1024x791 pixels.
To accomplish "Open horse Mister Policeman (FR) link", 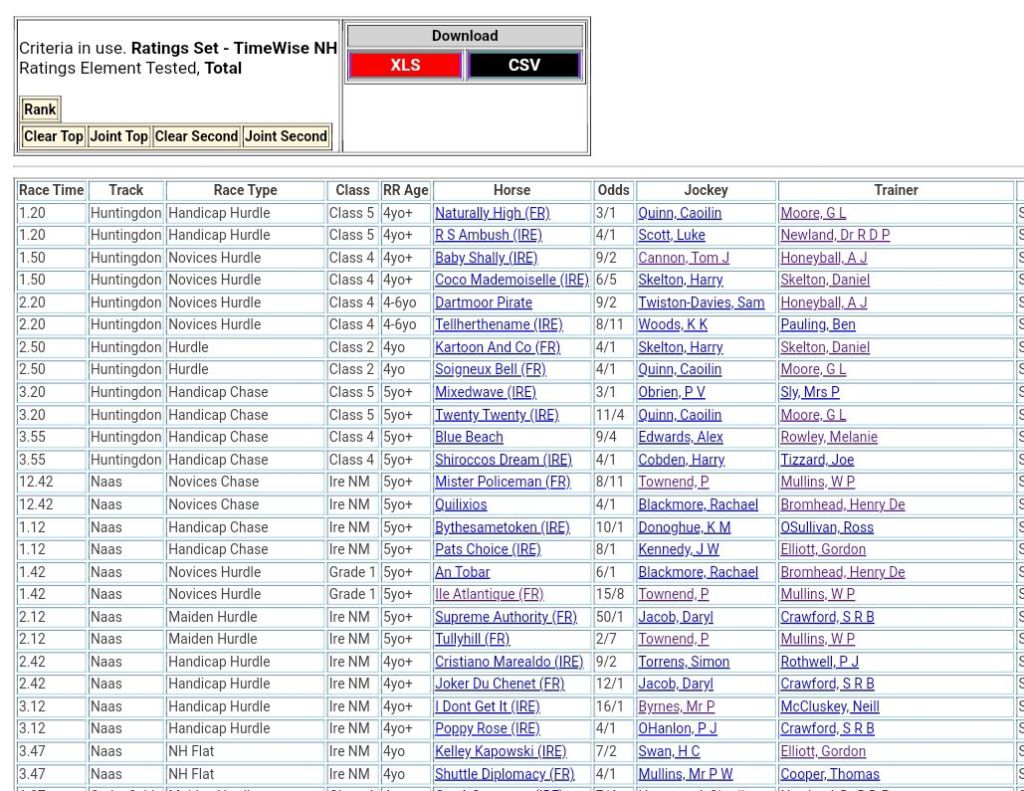I will click(x=502, y=482).
